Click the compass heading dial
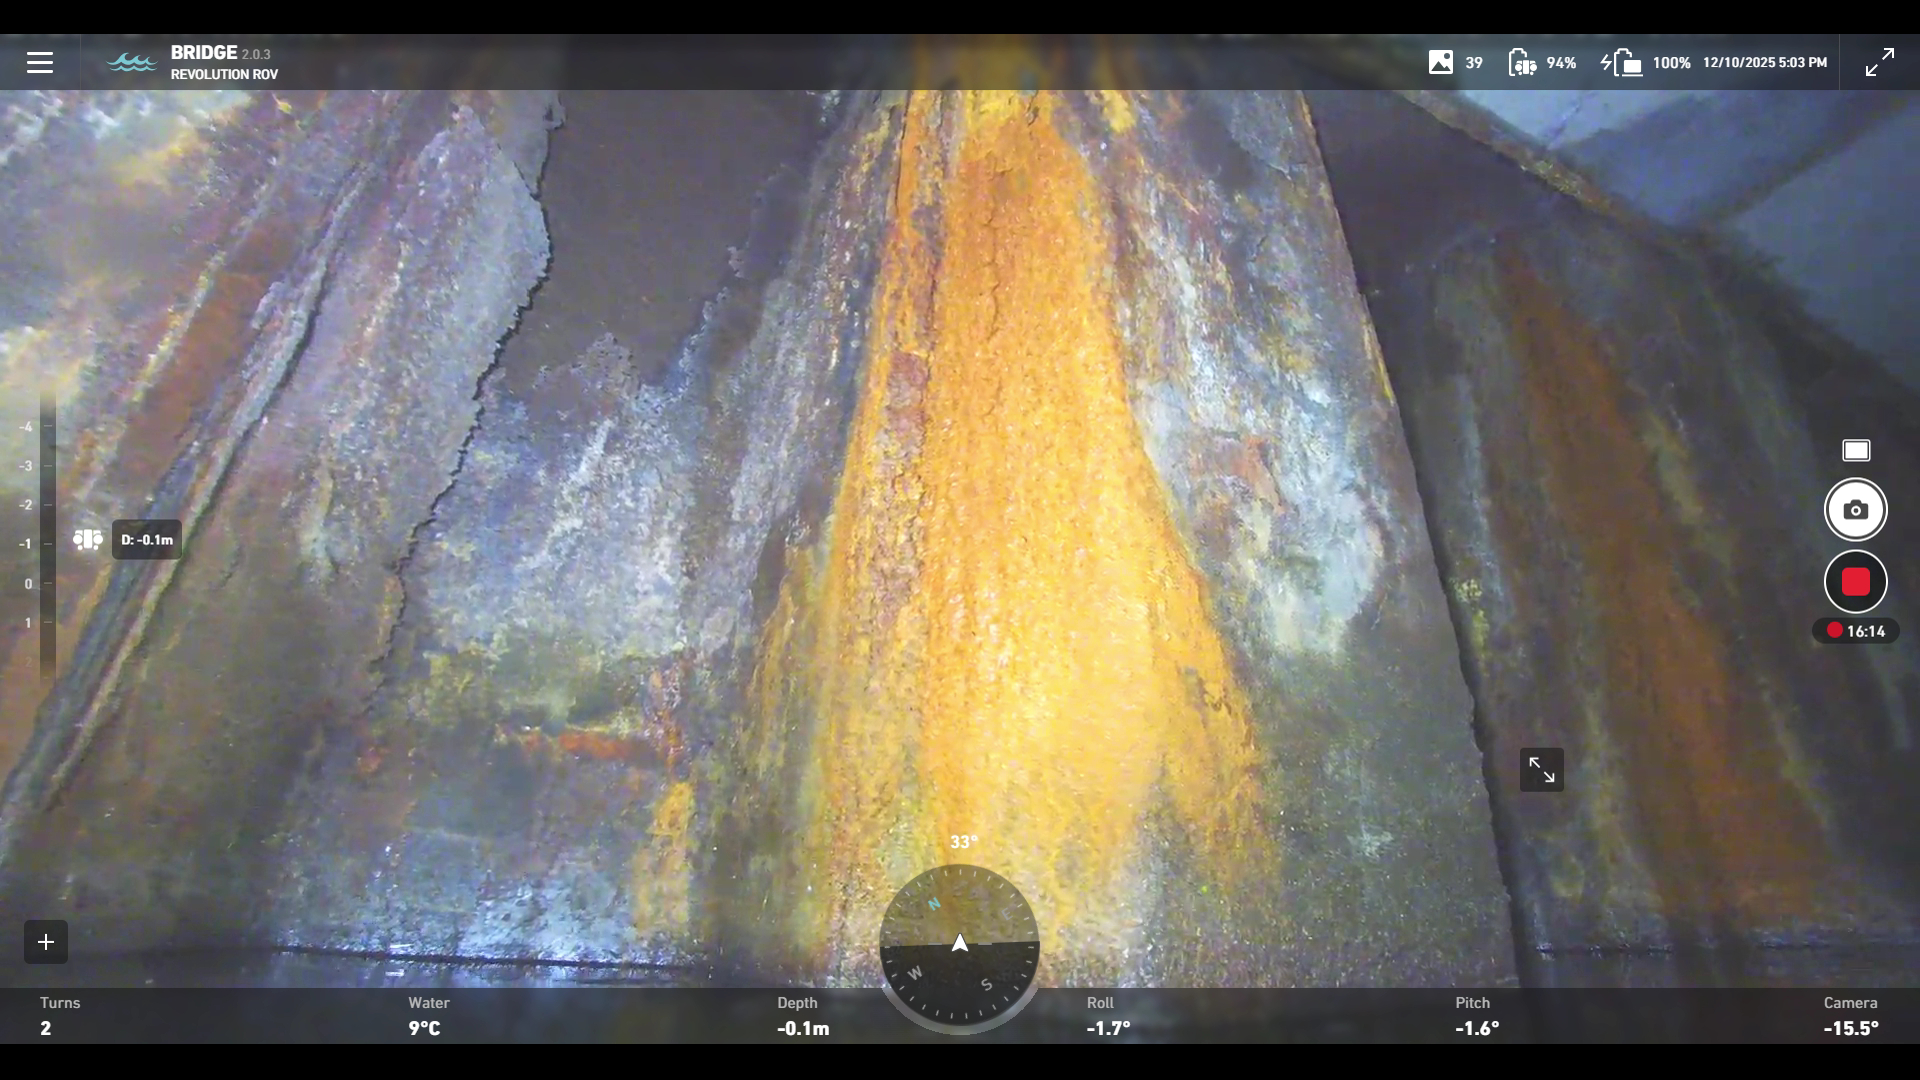This screenshot has width=1920, height=1080. coord(959,945)
